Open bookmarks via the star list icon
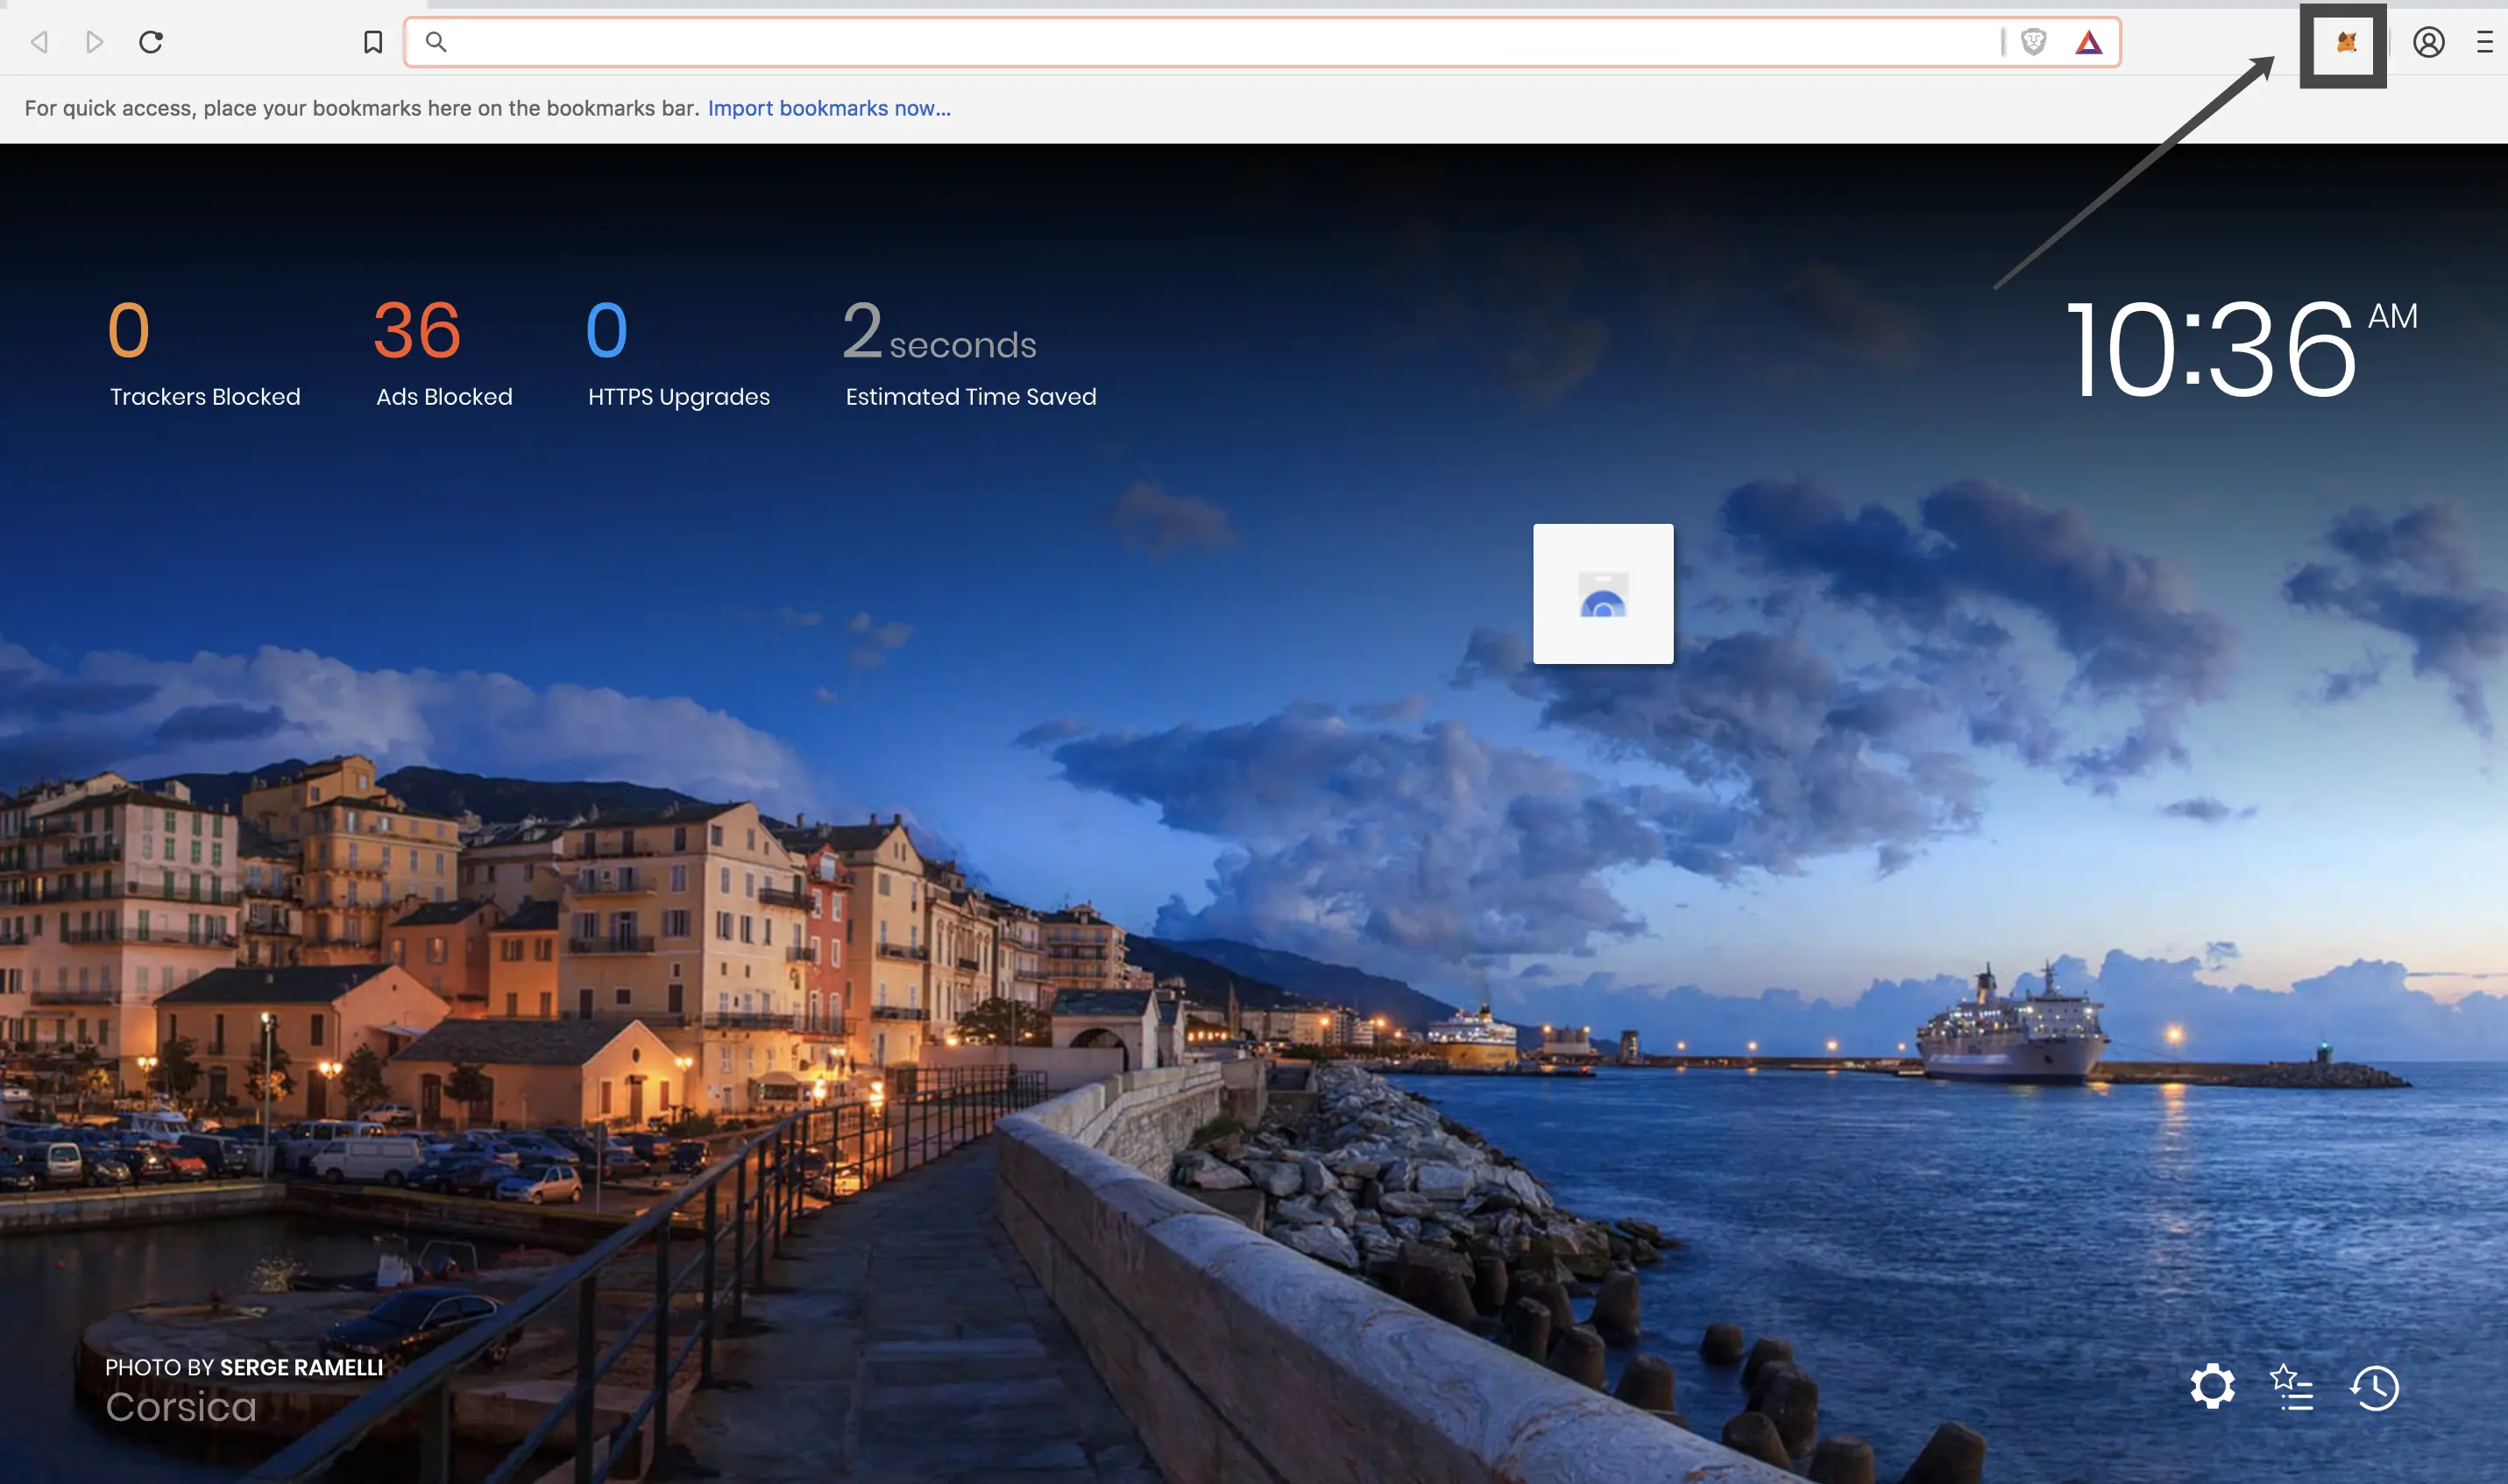Image resolution: width=2508 pixels, height=1484 pixels. 2292,1388
